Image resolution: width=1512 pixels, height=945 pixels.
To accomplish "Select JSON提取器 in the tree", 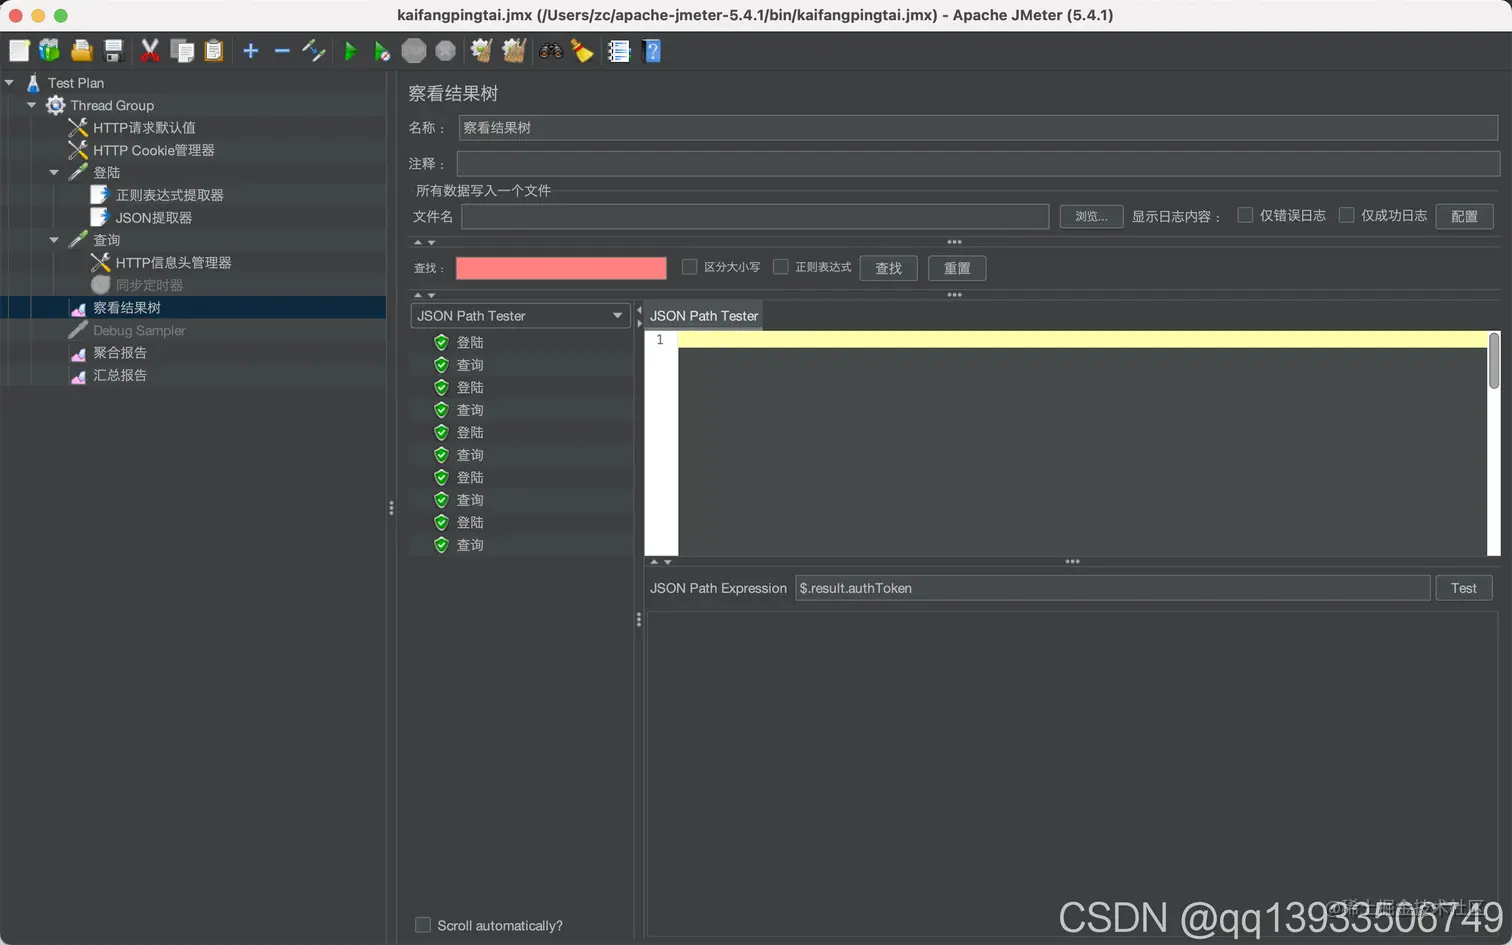I will tap(153, 218).
